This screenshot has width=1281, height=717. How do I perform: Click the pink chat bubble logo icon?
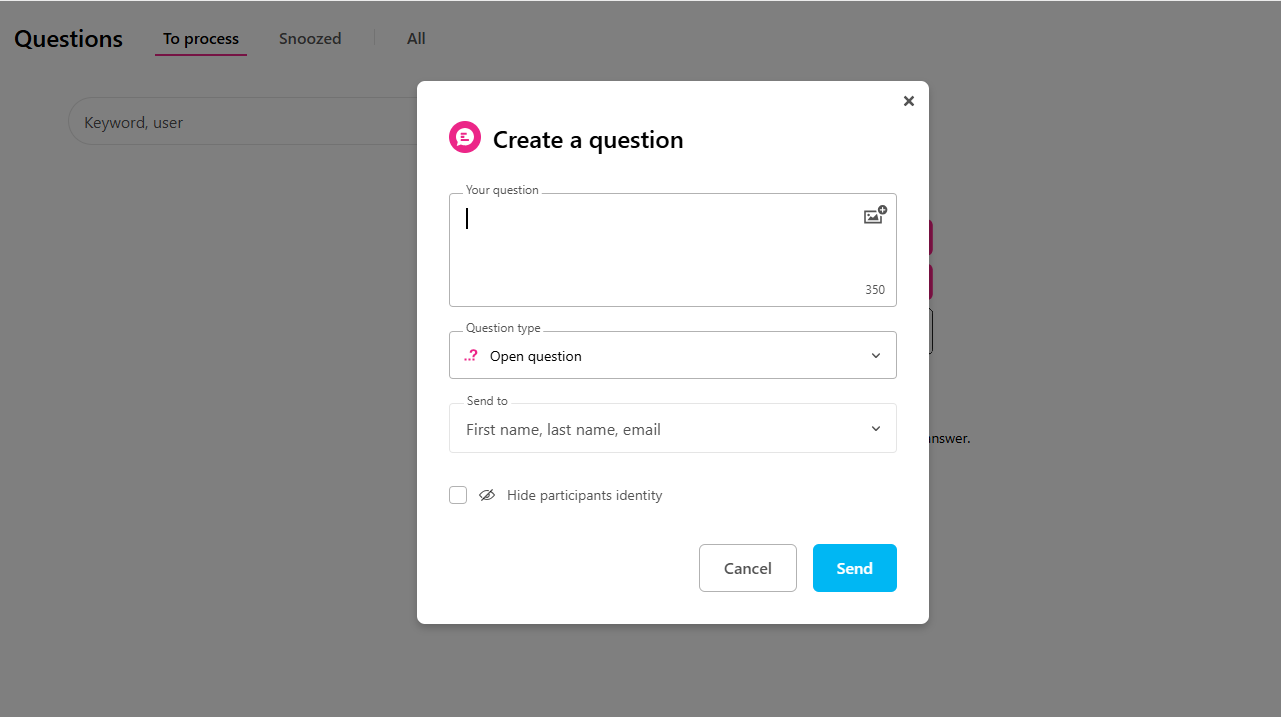465,138
